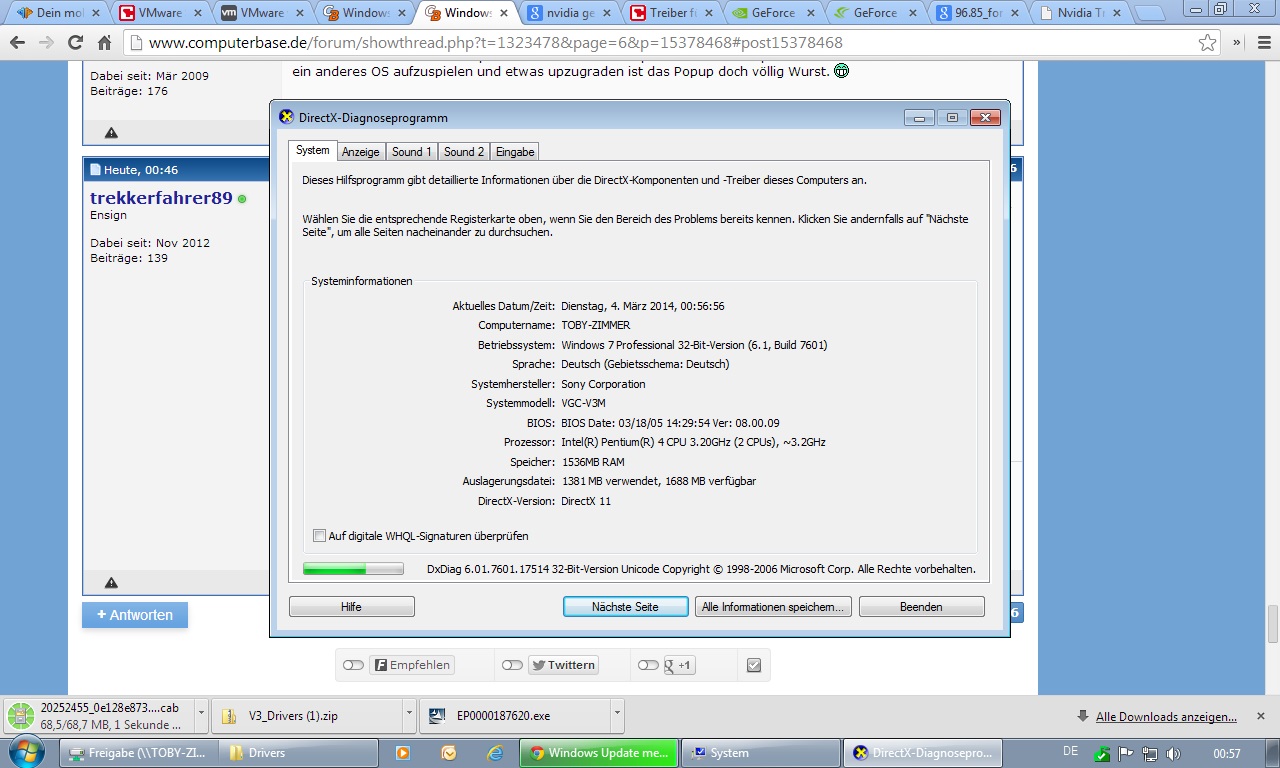Launch Internet Explorer from the taskbar

[495, 753]
